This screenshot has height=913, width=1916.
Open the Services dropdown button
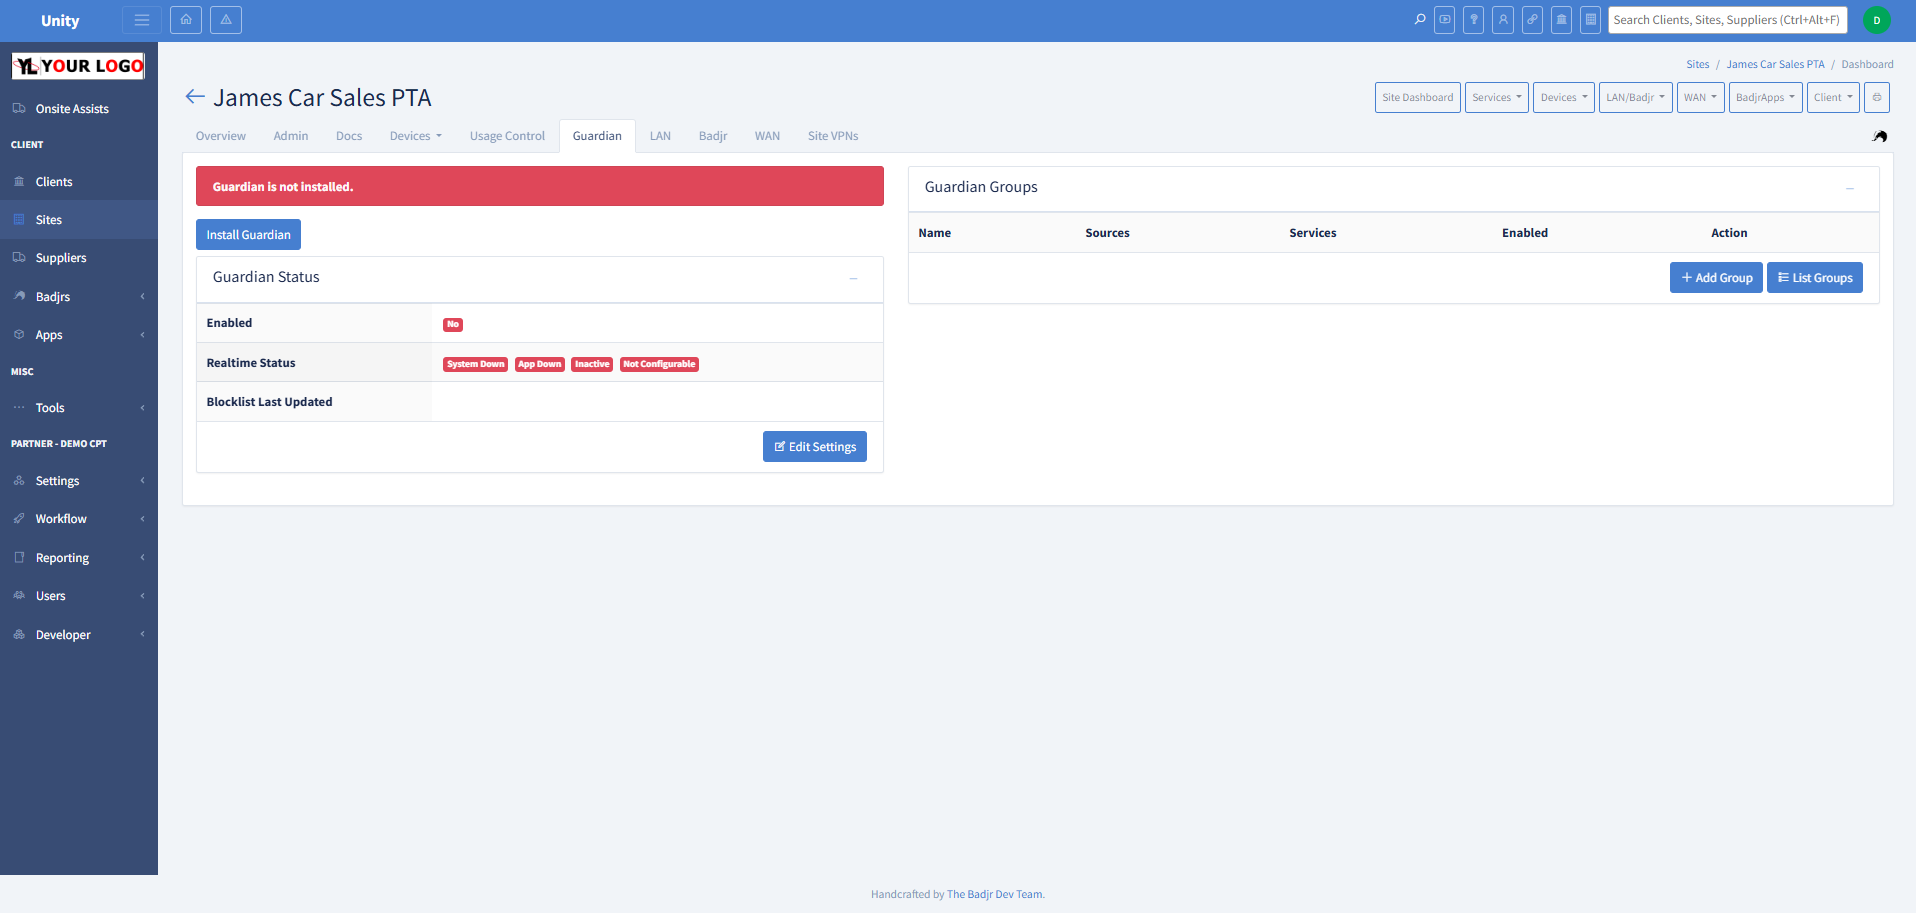coord(1497,97)
